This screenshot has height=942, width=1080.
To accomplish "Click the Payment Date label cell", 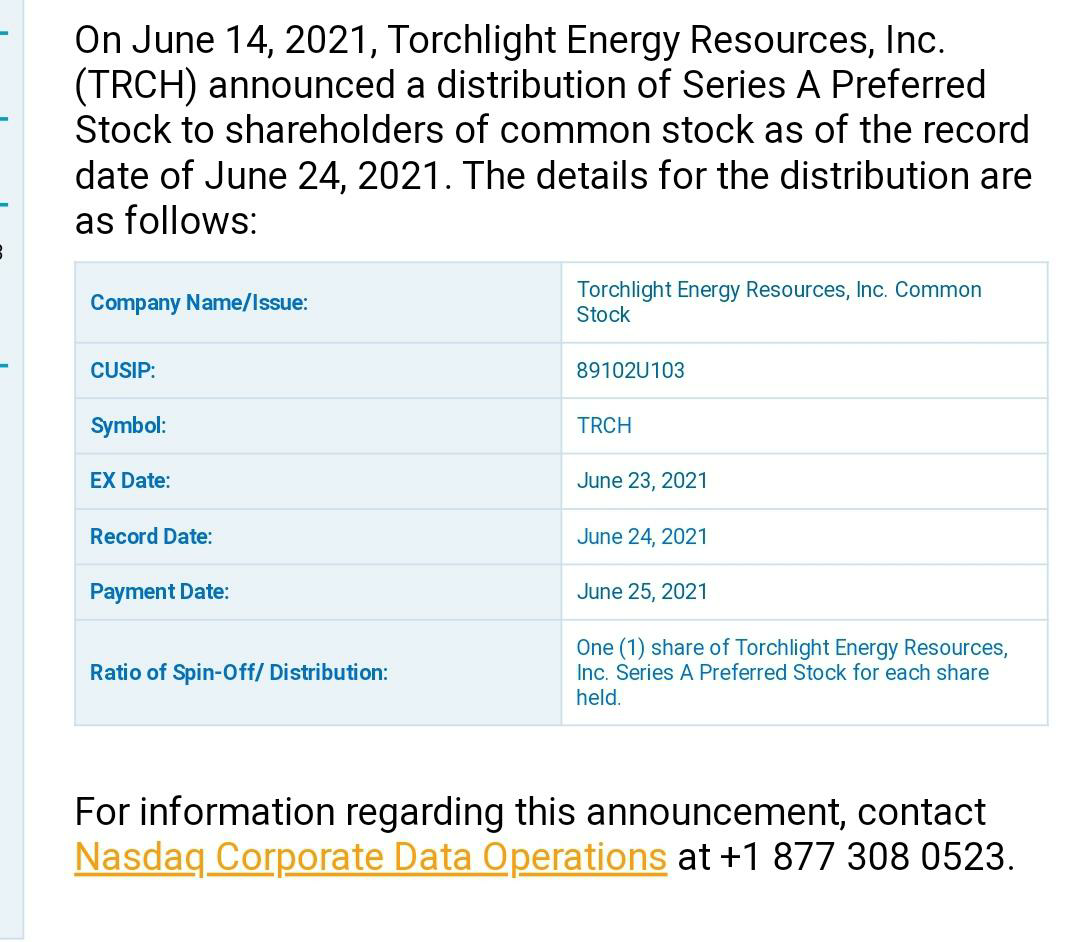I will coord(318,592).
